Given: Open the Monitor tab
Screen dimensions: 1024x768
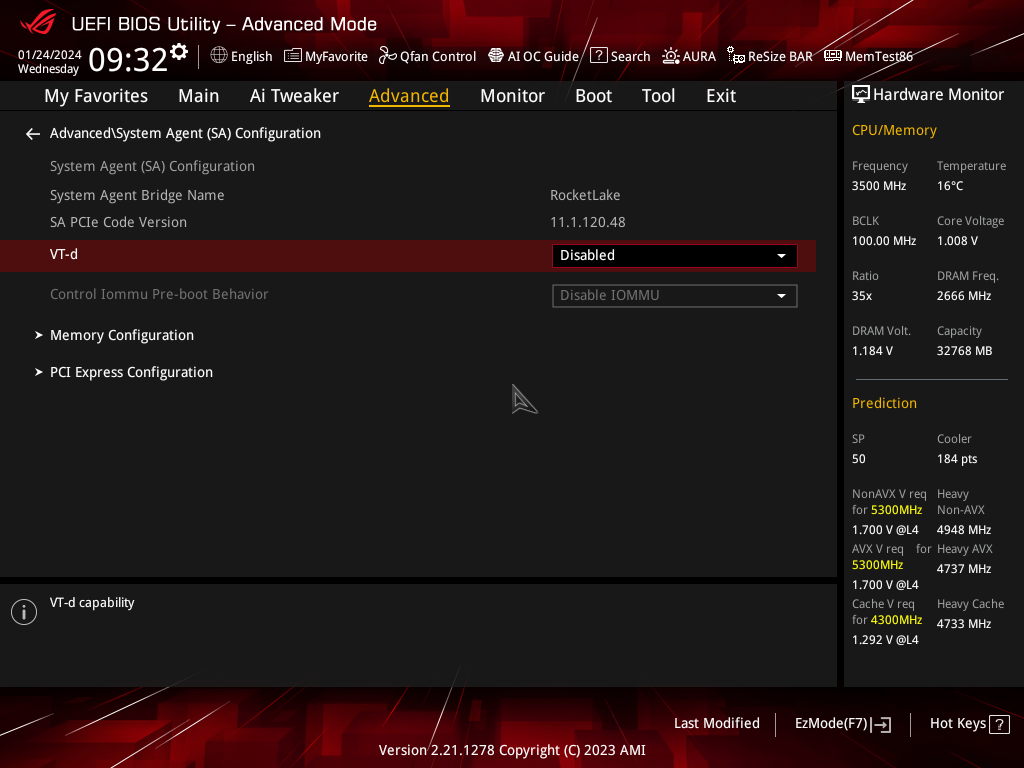Looking at the screenshot, I should point(512,96).
